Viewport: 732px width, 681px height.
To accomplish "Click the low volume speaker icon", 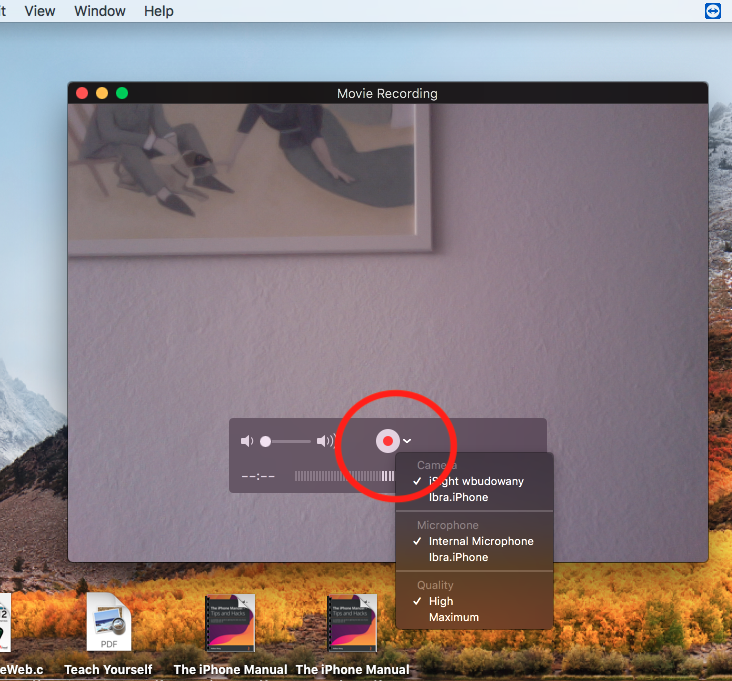I will pyautogui.click(x=247, y=441).
